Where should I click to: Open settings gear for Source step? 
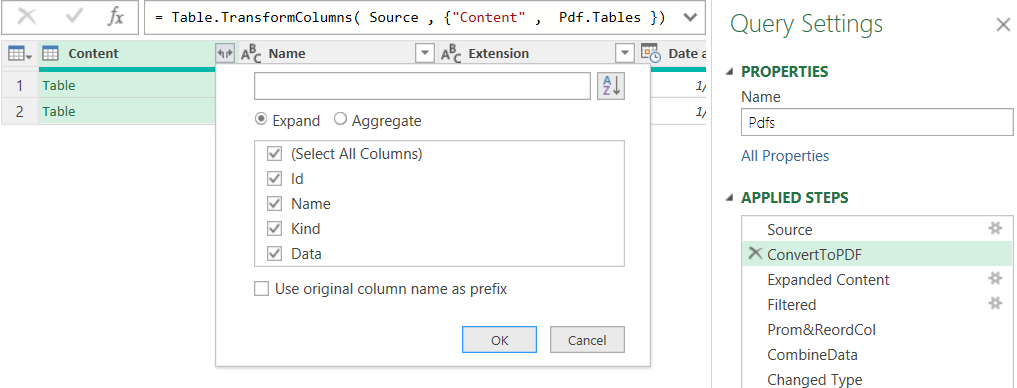point(995,228)
